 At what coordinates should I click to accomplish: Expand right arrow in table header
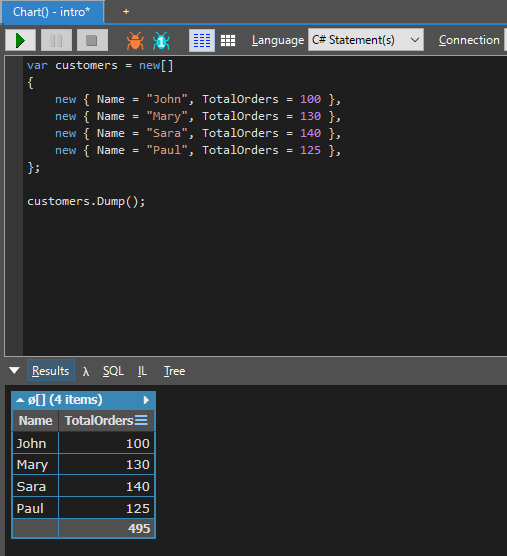tap(146, 400)
